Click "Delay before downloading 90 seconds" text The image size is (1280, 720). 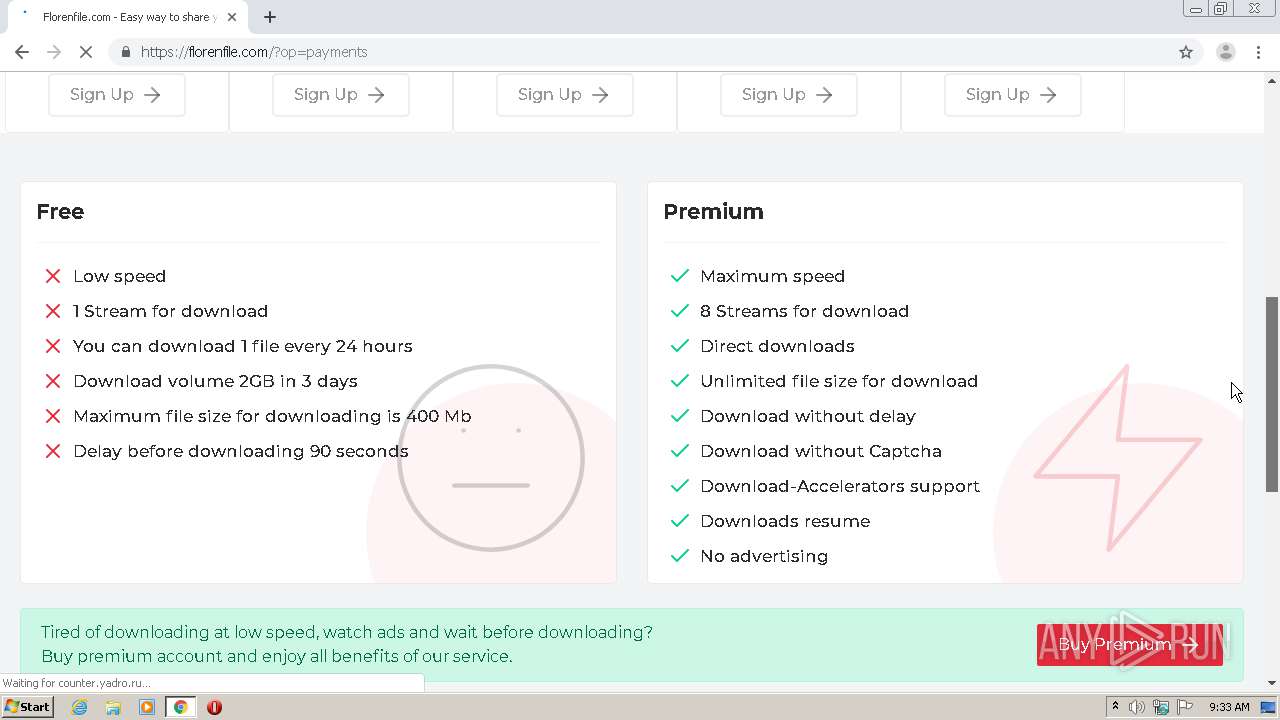(240, 451)
